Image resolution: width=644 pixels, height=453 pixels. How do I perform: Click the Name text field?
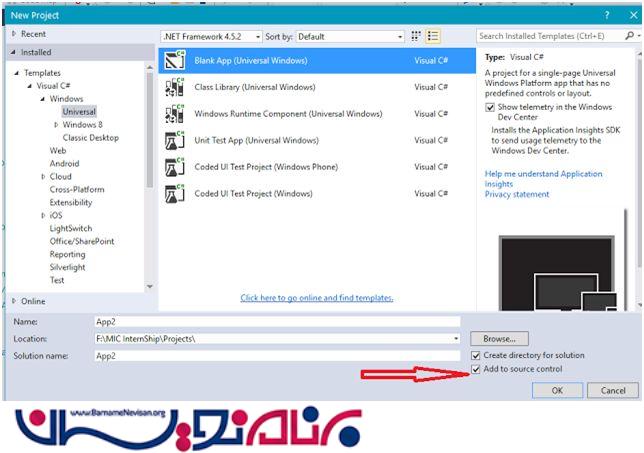277,322
